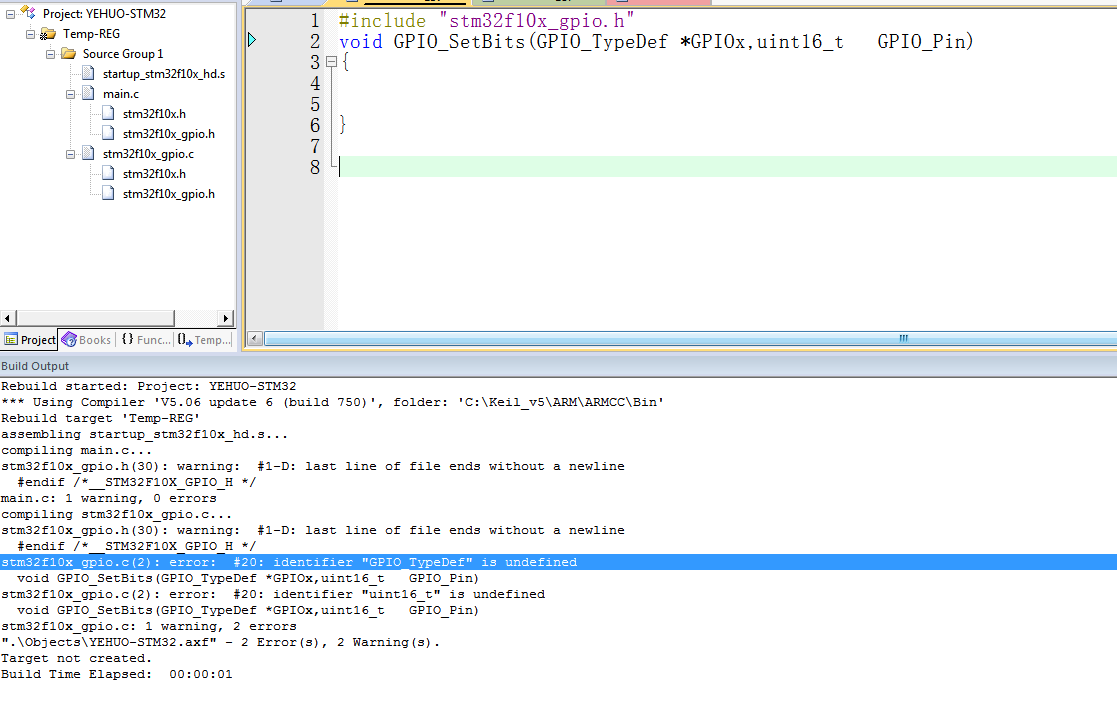Click the main.c file icon in tree
Image resolution: width=1117 pixels, height=711 pixels.
88,94
